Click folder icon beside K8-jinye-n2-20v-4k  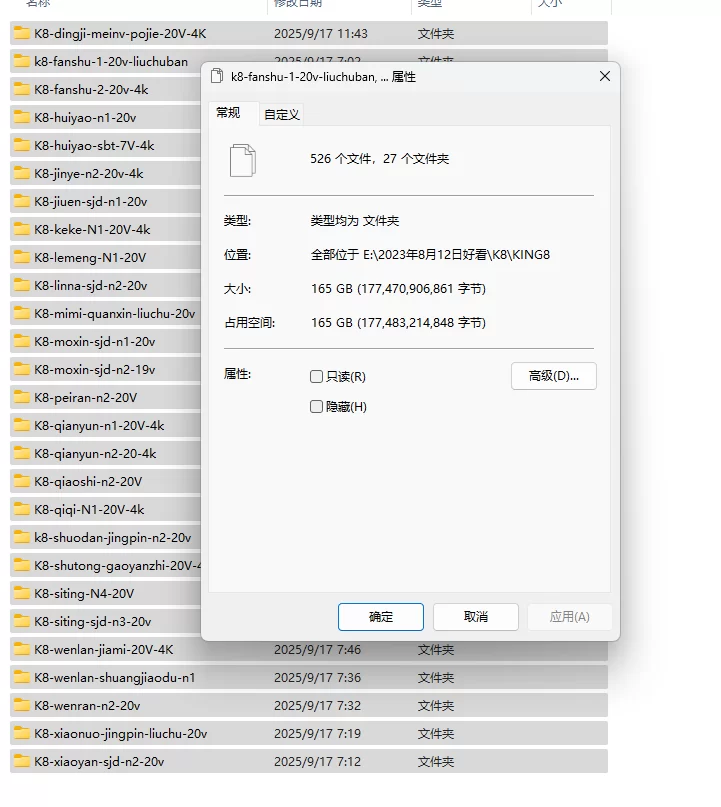point(22,174)
